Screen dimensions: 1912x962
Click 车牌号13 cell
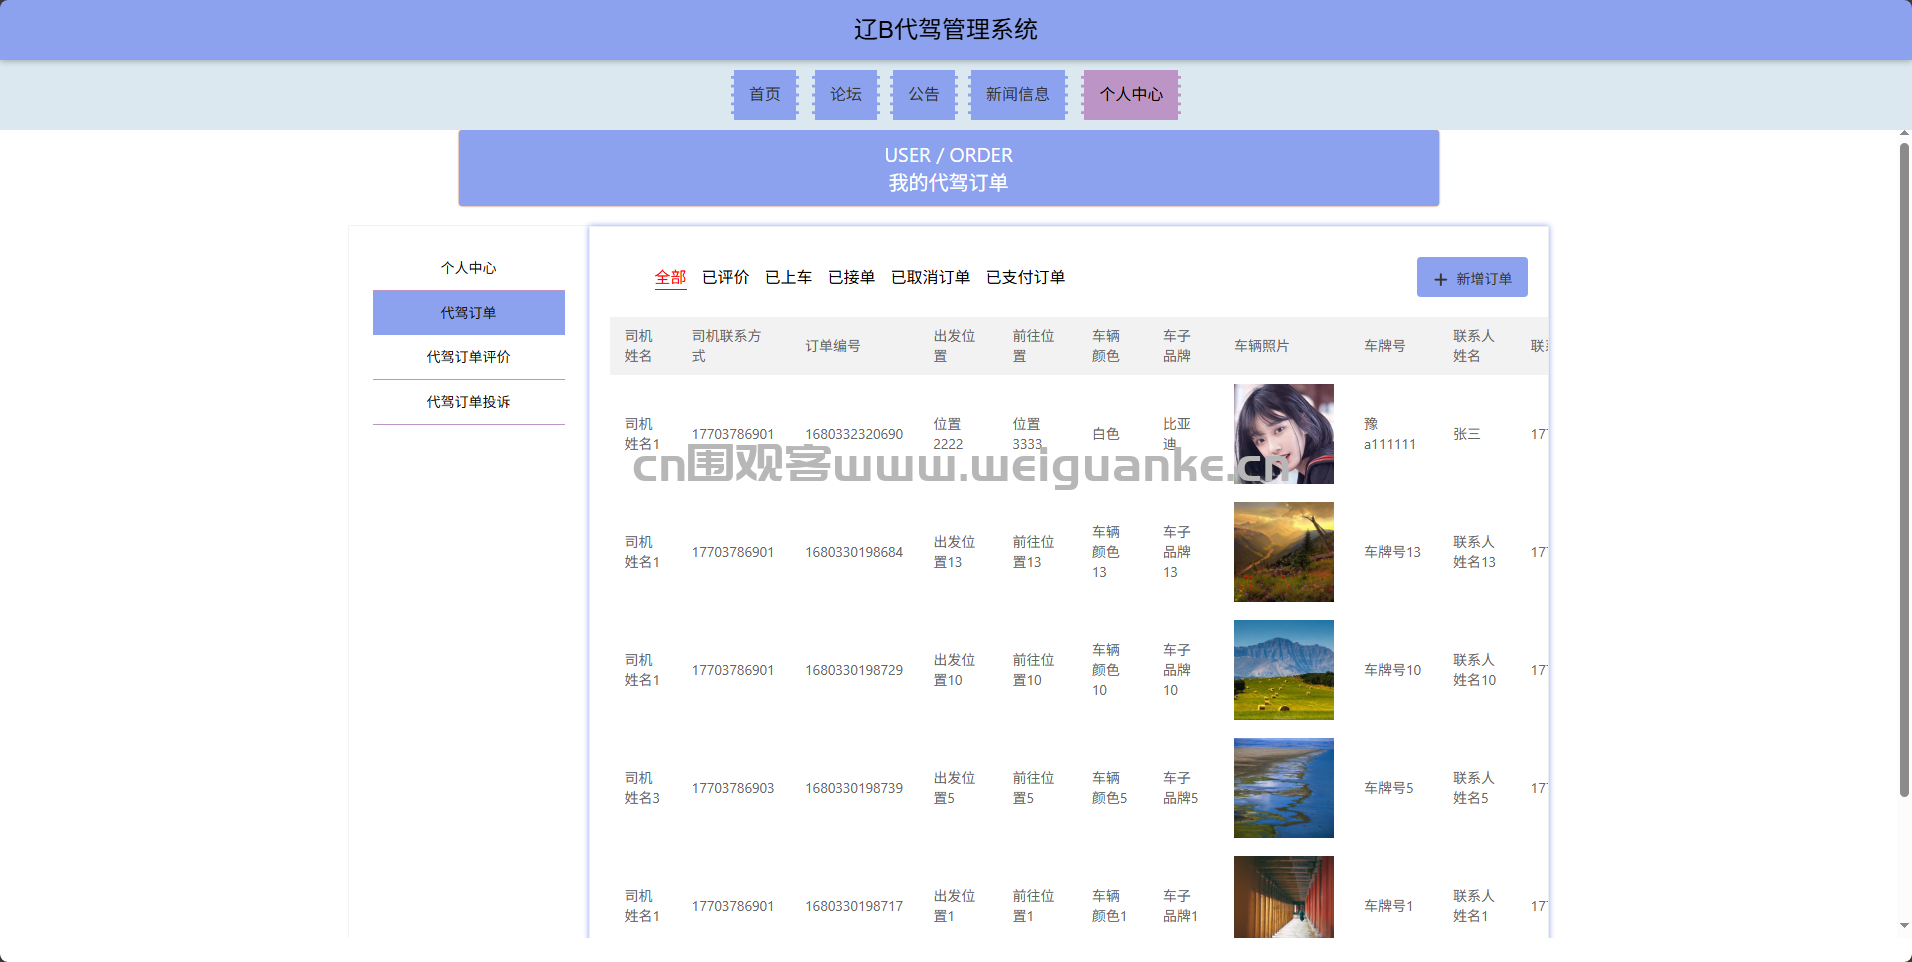click(x=1392, y=552)
